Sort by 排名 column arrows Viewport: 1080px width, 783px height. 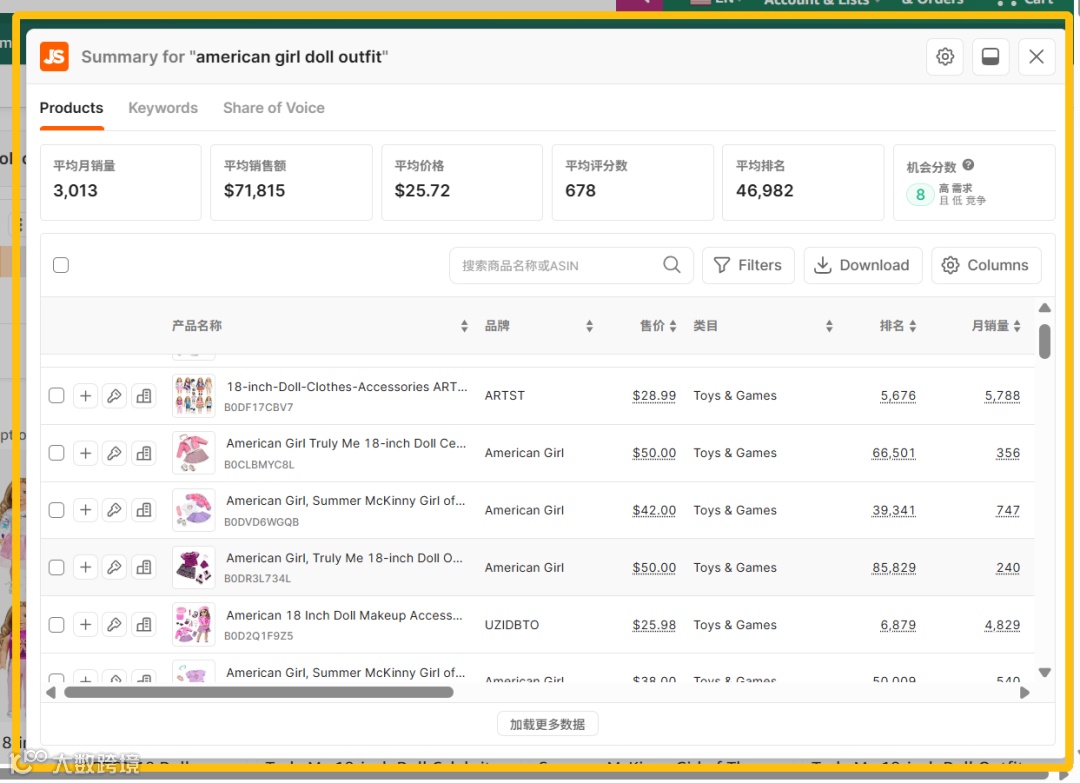coord(913,326)
